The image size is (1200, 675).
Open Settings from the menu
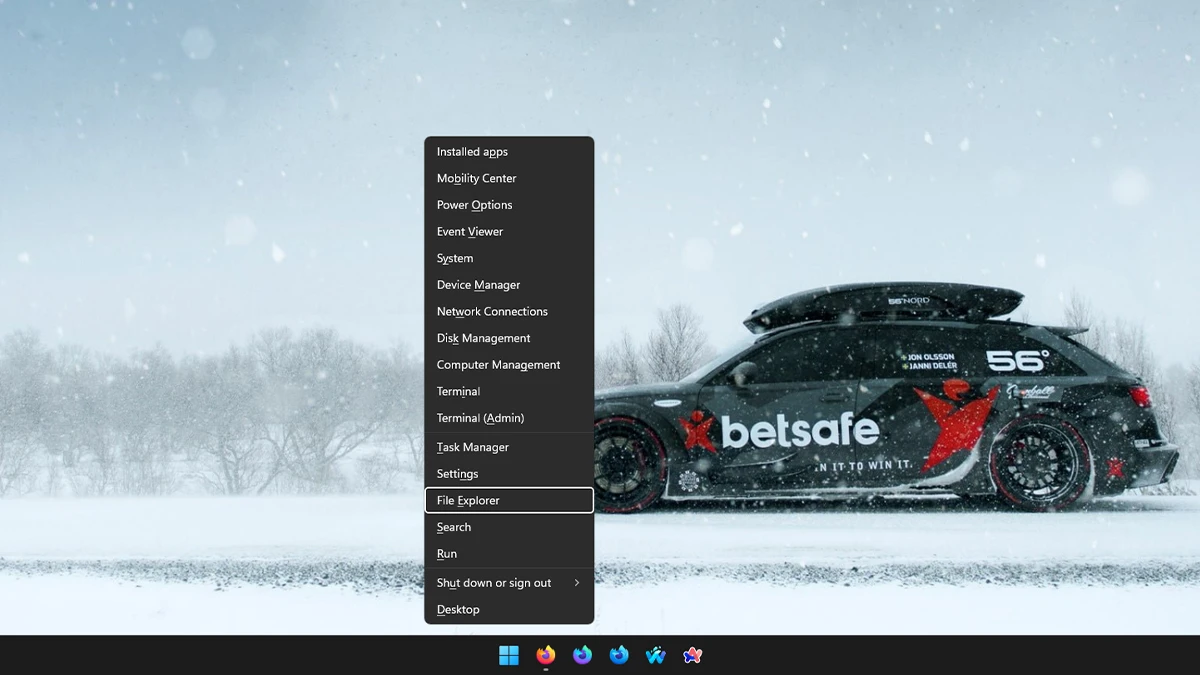pos(509,474)
